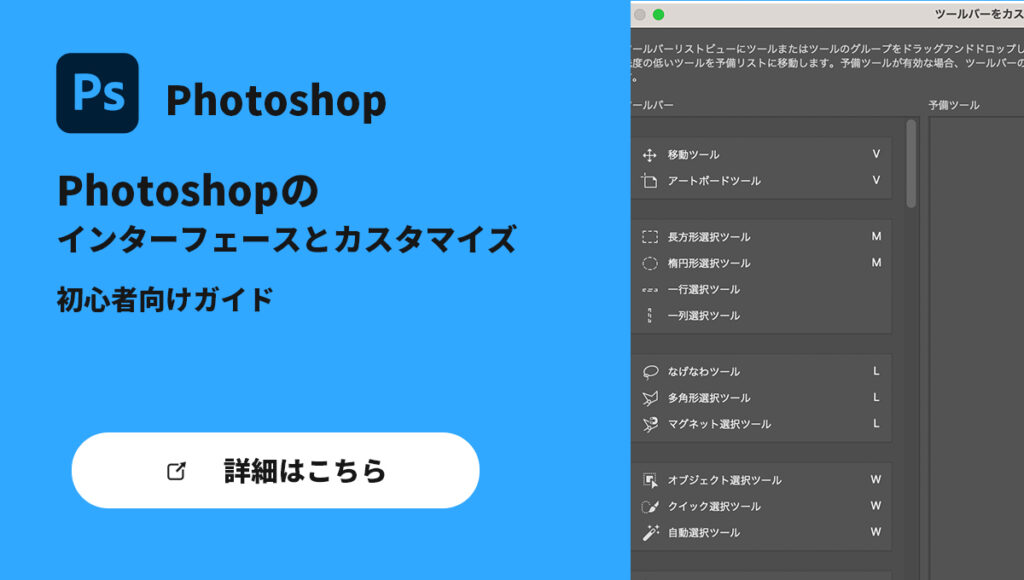Pick the Object Selection tool icon
The image size is (1024, 580).
649,480
